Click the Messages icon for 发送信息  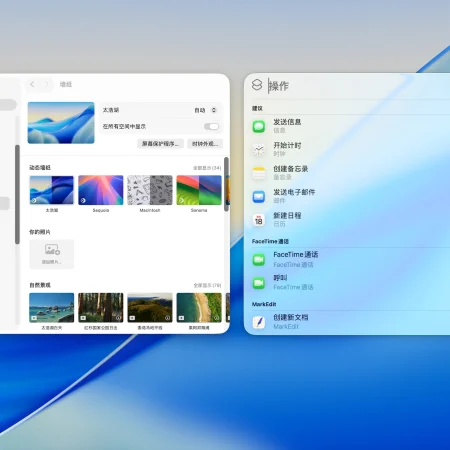[259, 126]
